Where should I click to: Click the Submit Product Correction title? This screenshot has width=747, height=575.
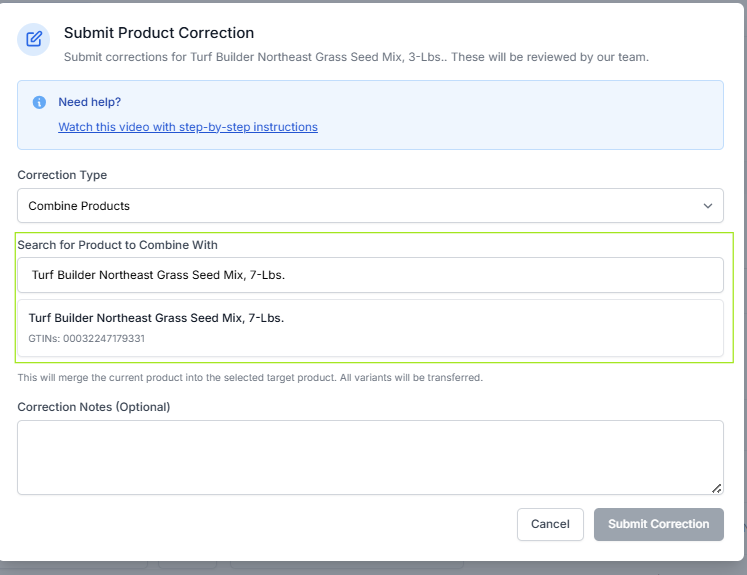159,33
